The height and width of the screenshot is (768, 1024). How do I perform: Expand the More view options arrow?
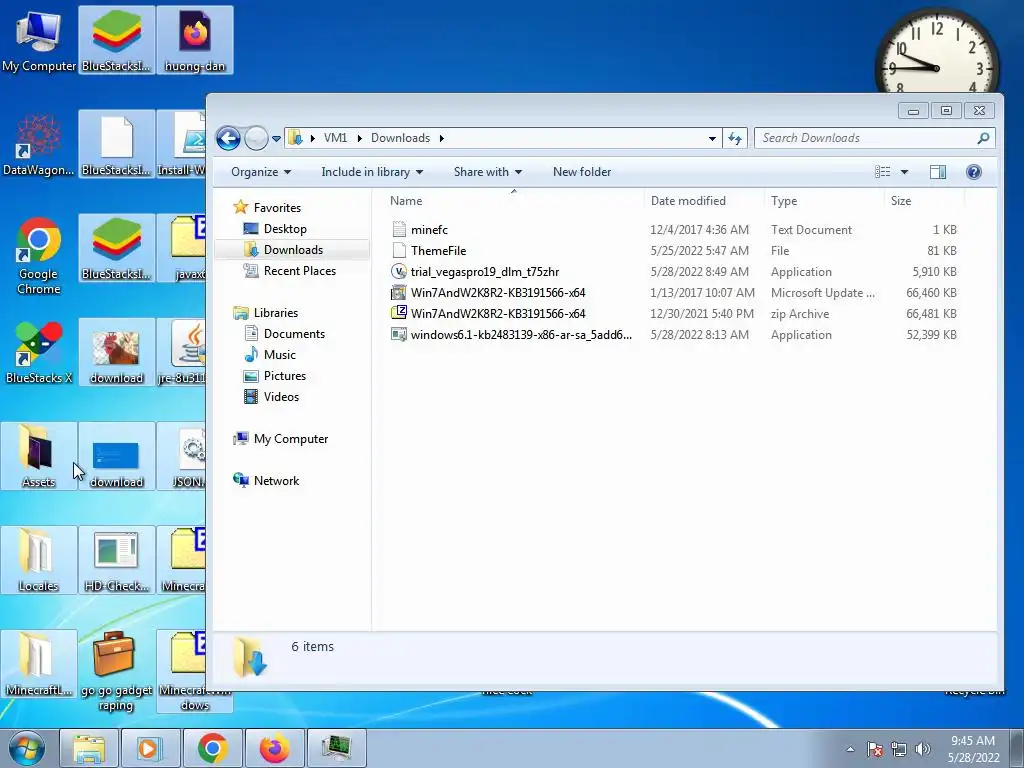(904, 172)
